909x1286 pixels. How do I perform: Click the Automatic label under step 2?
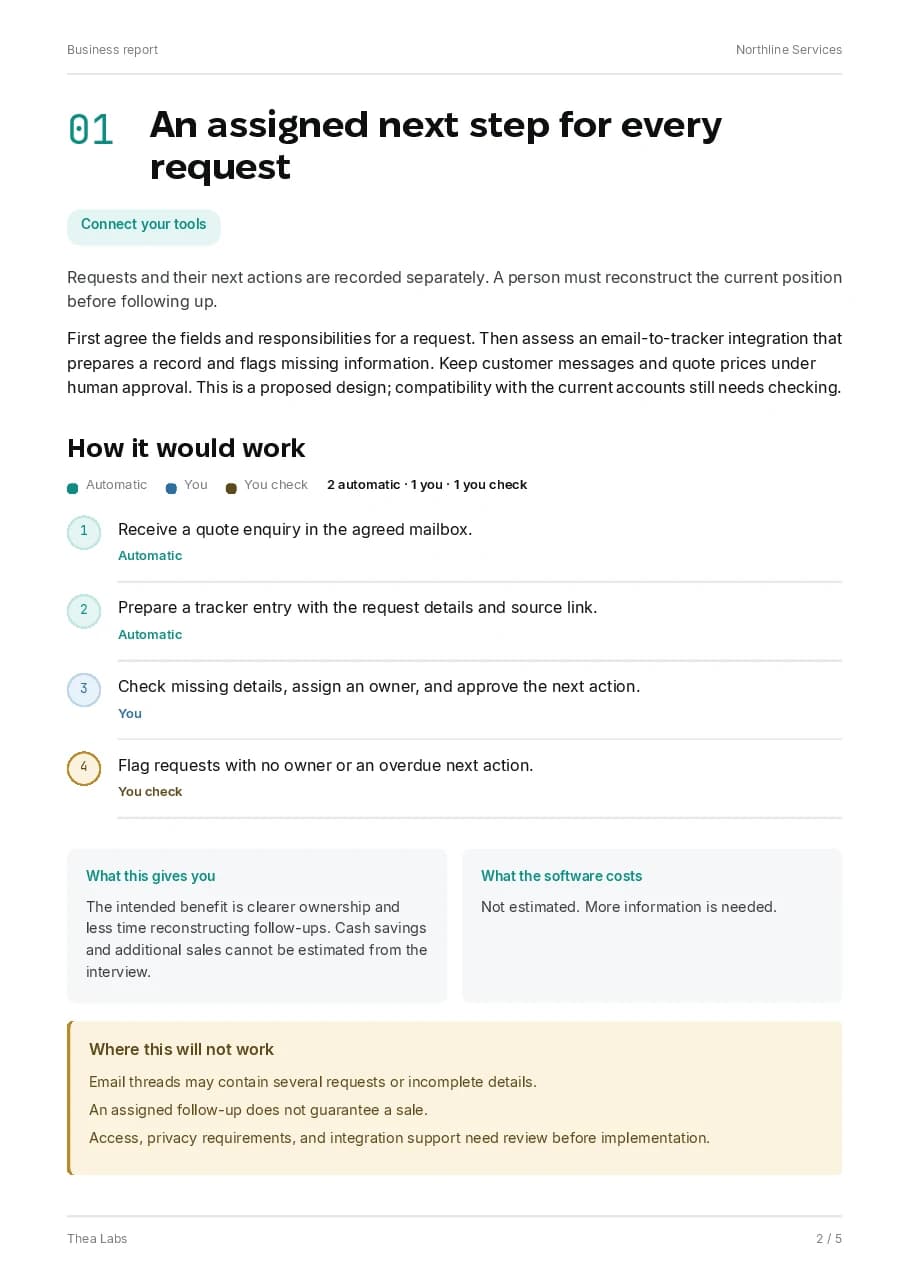[x=150, y=635]
